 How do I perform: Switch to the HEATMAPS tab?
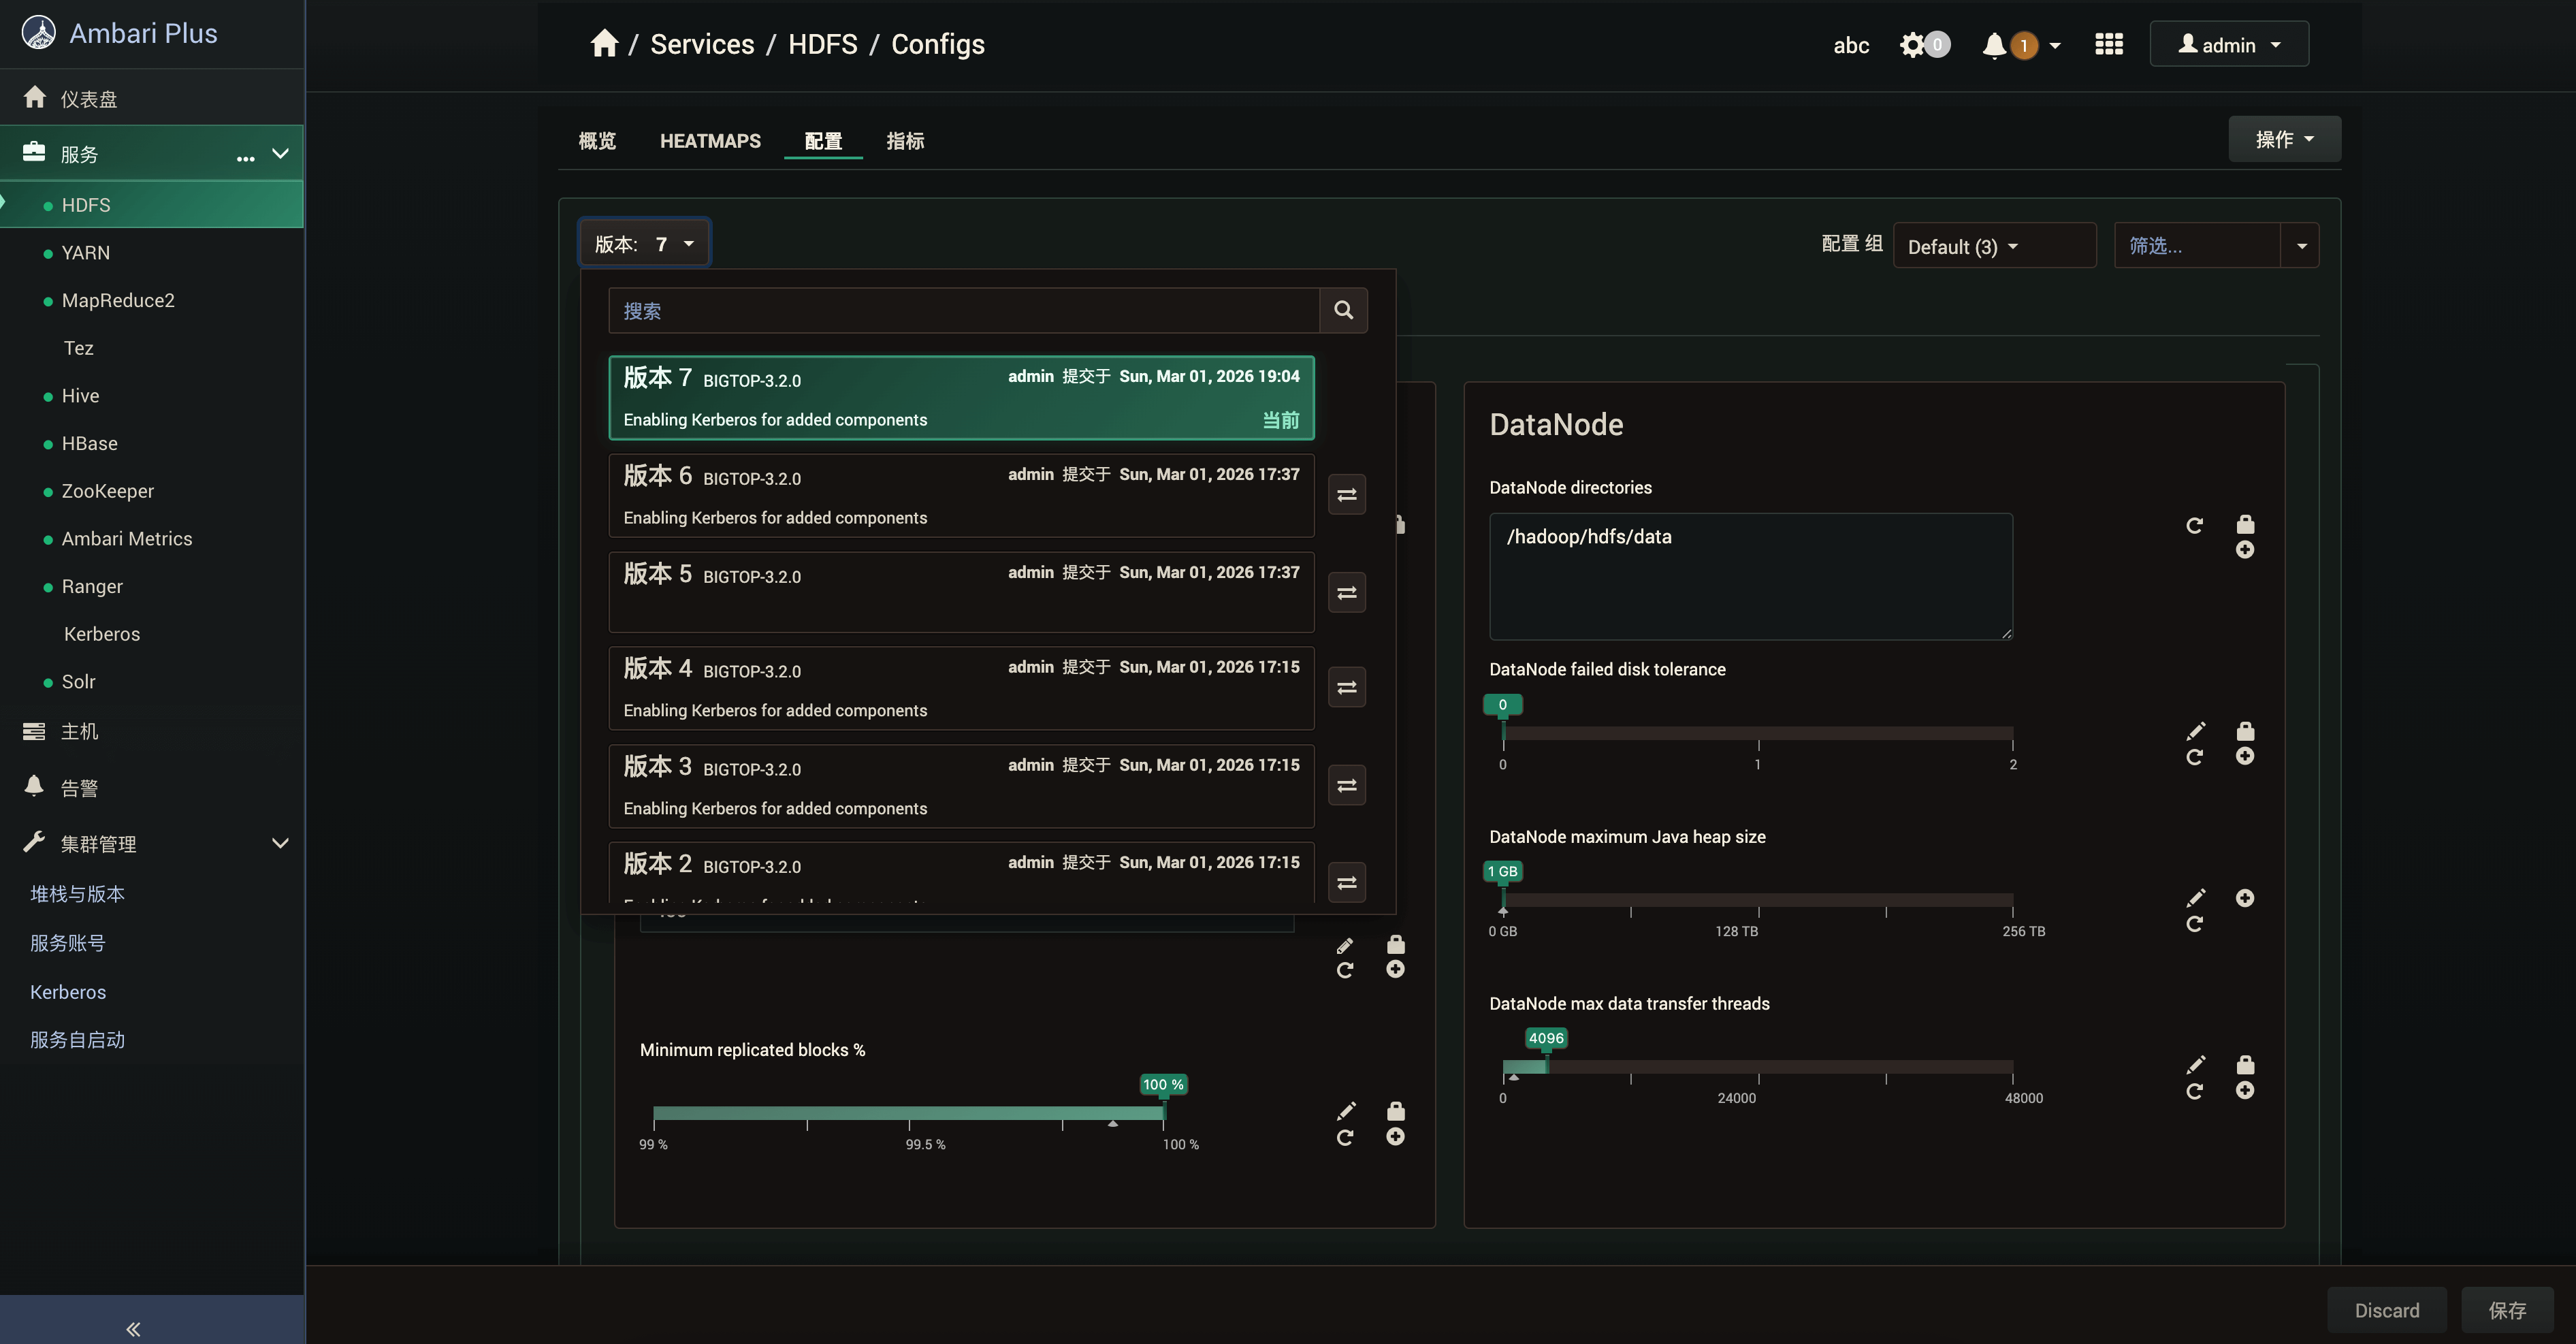[710, 141]
